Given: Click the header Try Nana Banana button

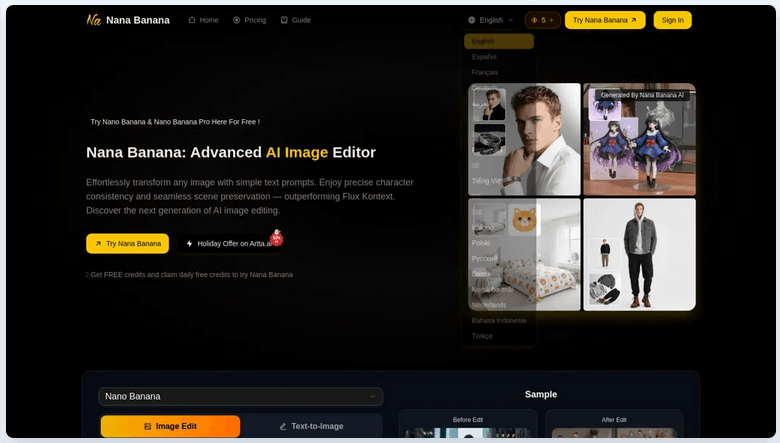Looking at the screenshot, I should tap(604, 20).
